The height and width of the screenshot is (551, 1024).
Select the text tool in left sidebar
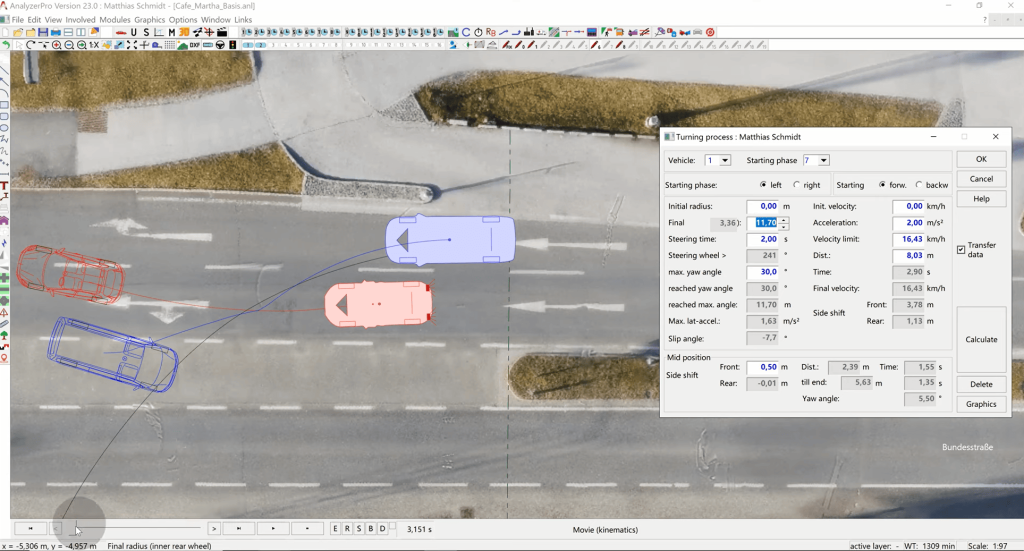[x=5, y=185]
